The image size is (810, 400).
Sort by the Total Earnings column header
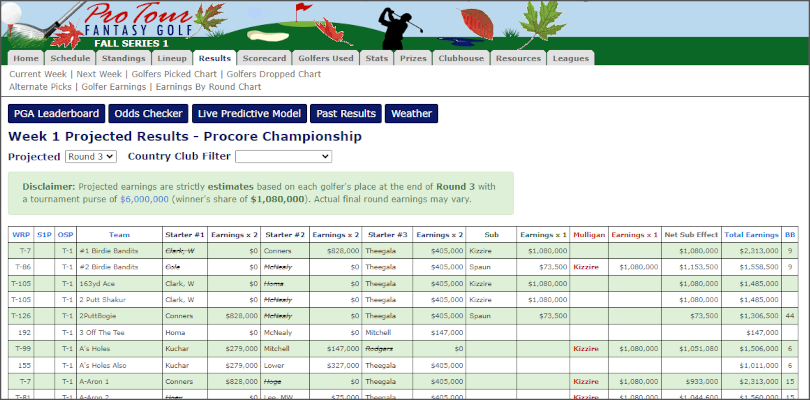click(751, 235)
